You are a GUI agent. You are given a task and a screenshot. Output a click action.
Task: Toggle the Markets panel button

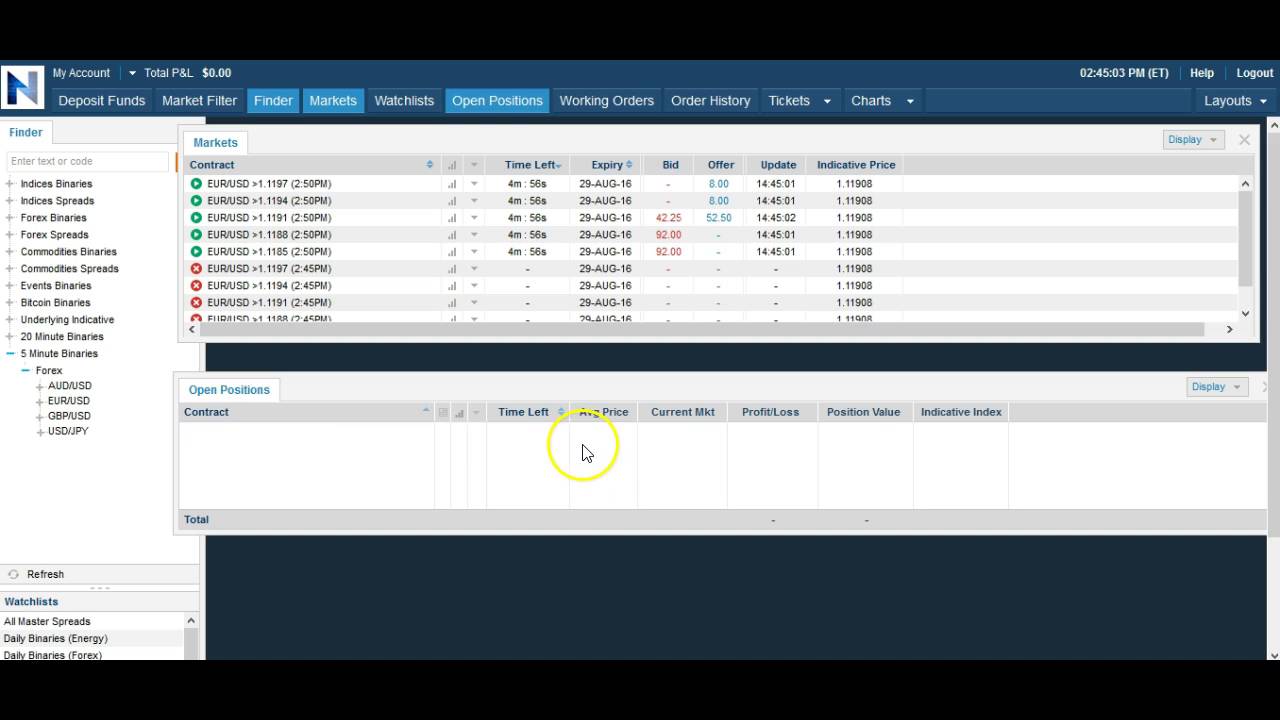pyautogui.click(x=333, y=100)
